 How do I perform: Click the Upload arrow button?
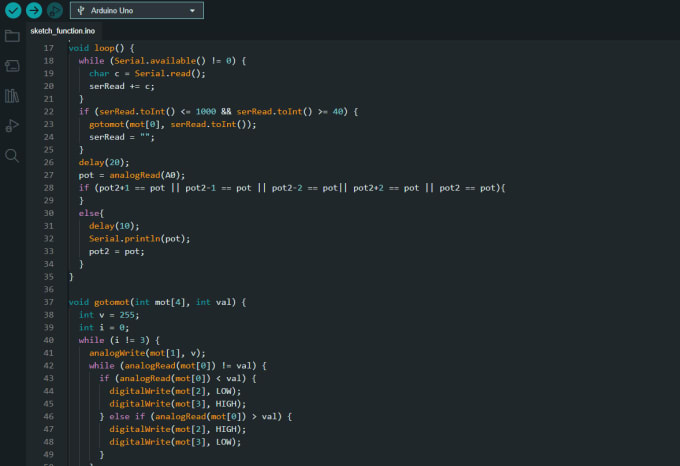pyautogui.click(x=34, y=10)
